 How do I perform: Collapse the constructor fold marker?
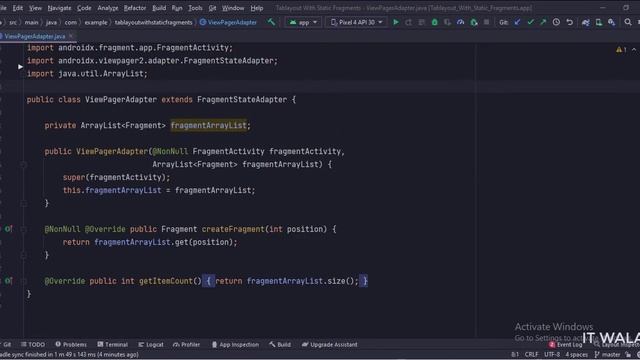[x=24, y=164]
